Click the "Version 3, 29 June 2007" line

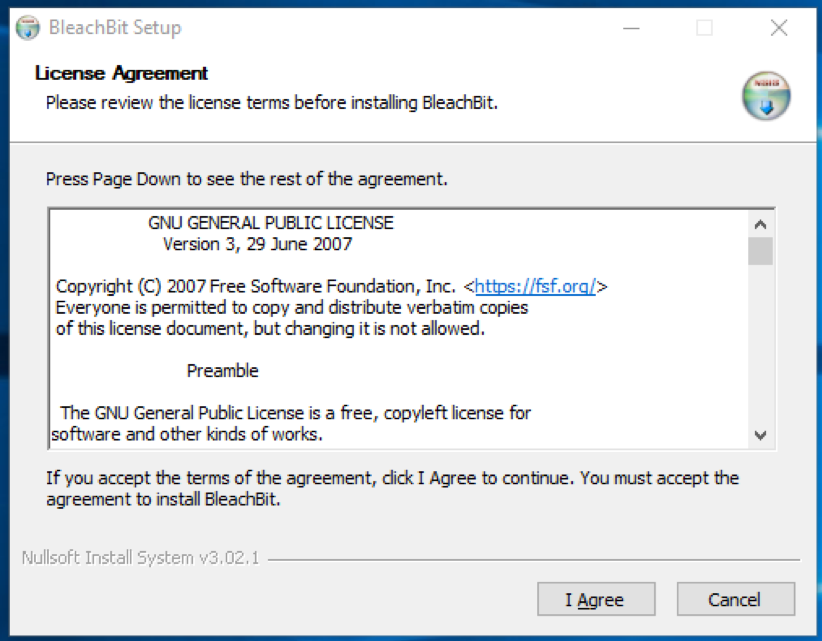coord(257,243)
